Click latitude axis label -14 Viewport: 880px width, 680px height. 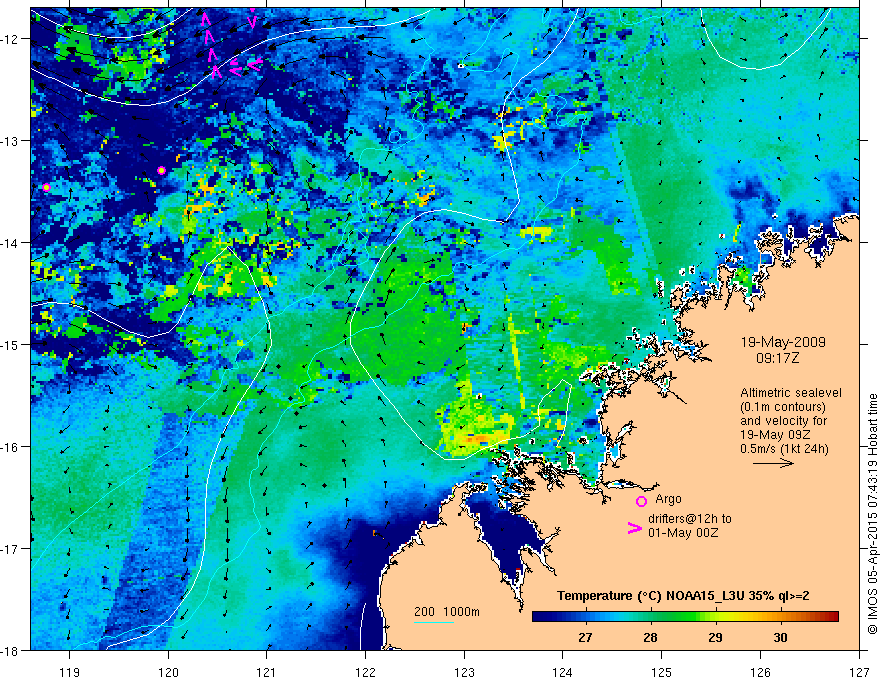(10, 243)
